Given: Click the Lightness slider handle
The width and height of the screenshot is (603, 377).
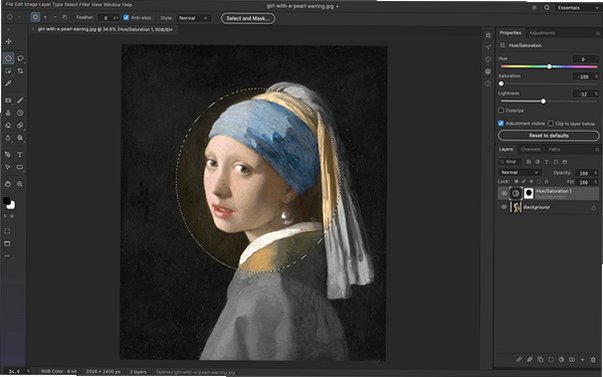Looking at the screenshot, I should click(x=543, y=101).
